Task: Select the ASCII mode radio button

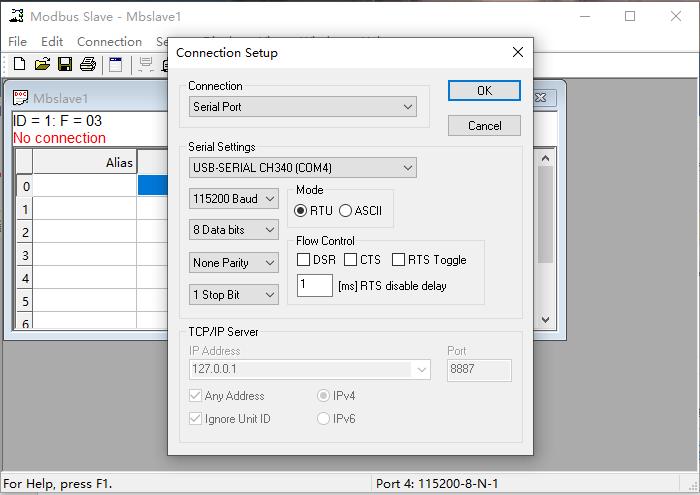Action: [346, 211]
